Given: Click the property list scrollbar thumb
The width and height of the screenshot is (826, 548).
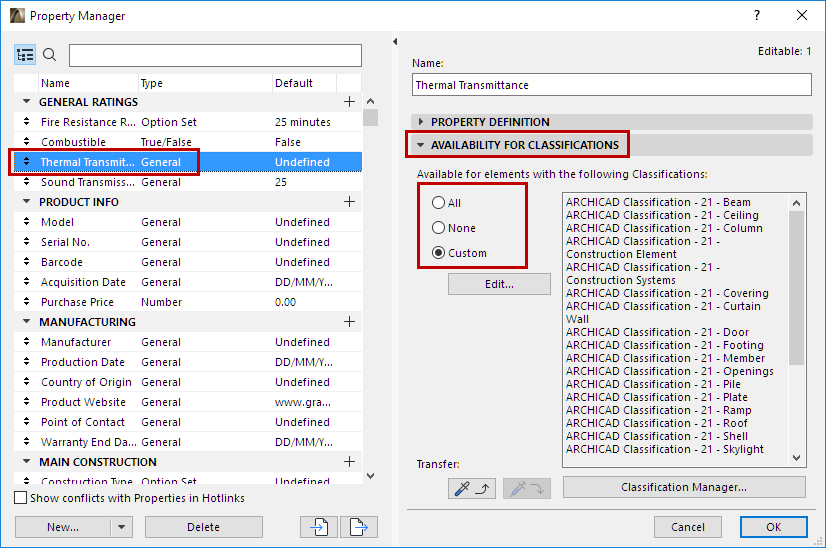Looking at the screenshot, I should click(370, 117).
